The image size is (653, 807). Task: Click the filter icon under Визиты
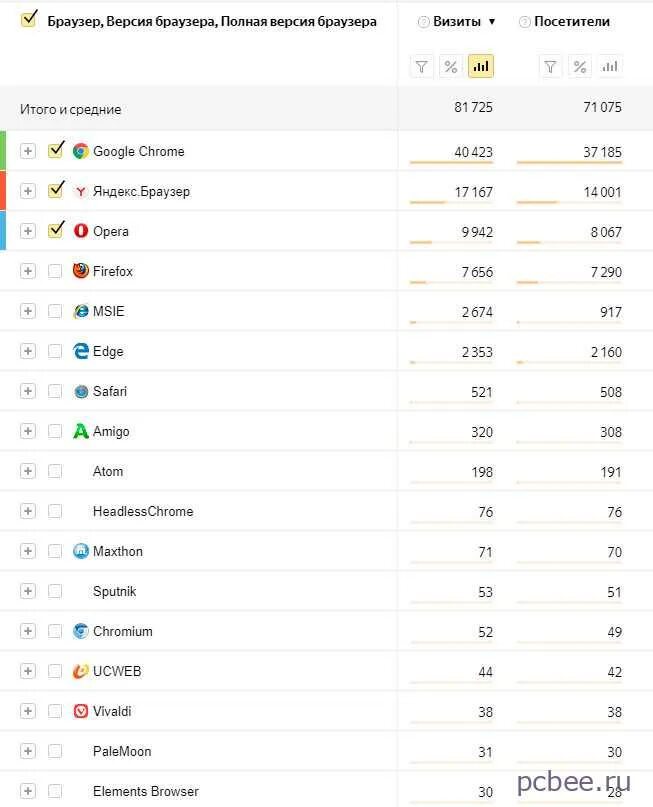pyautogui.click(x=422, y=67)
